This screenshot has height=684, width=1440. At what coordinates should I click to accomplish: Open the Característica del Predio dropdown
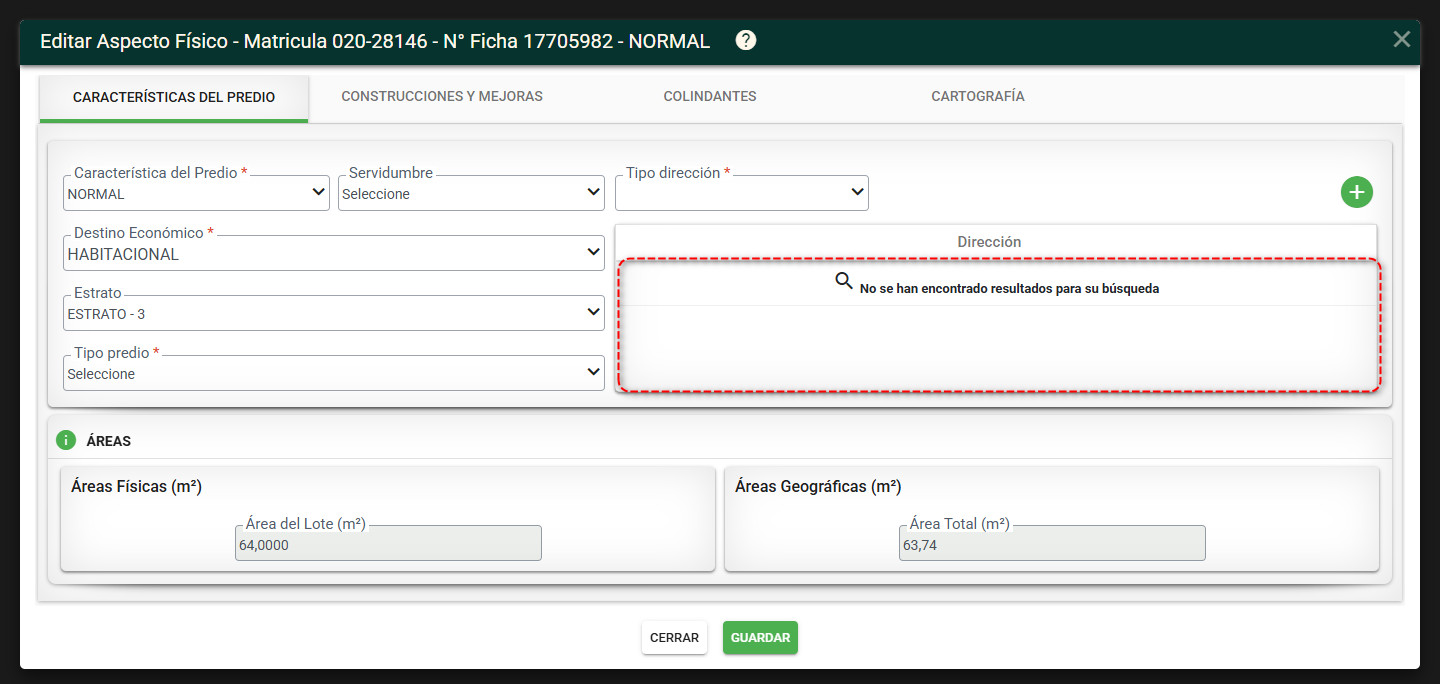pos(196,193)
